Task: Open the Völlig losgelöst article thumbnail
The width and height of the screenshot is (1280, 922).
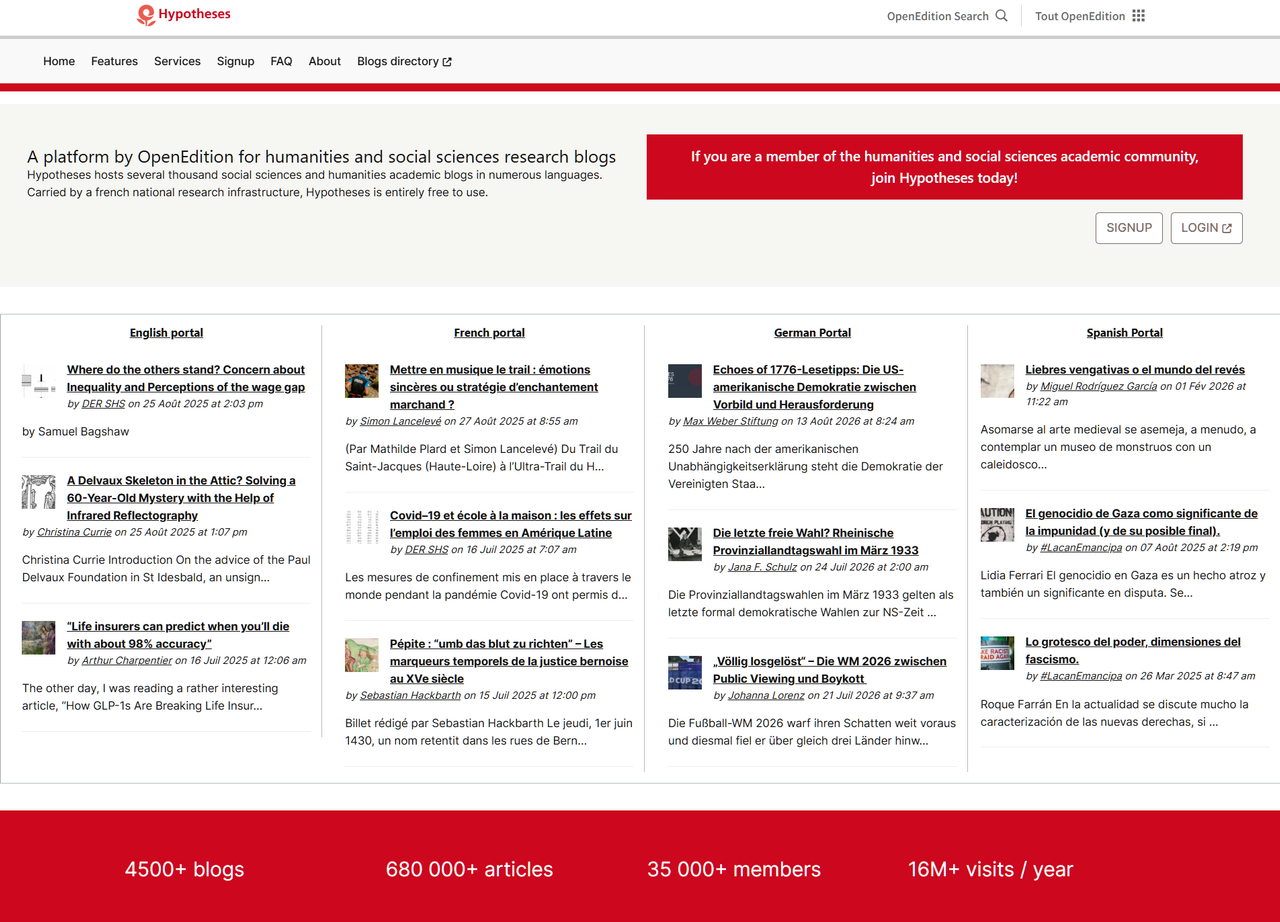Action: (x=685, y=672)
